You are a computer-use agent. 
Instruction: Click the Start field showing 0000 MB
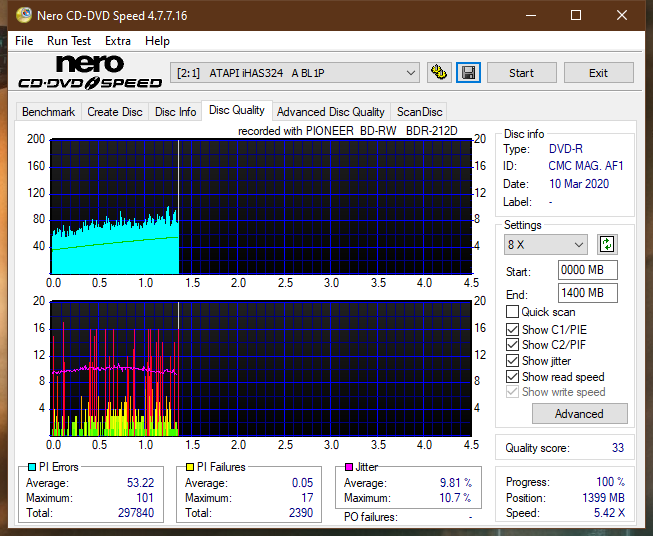point(587,270)
